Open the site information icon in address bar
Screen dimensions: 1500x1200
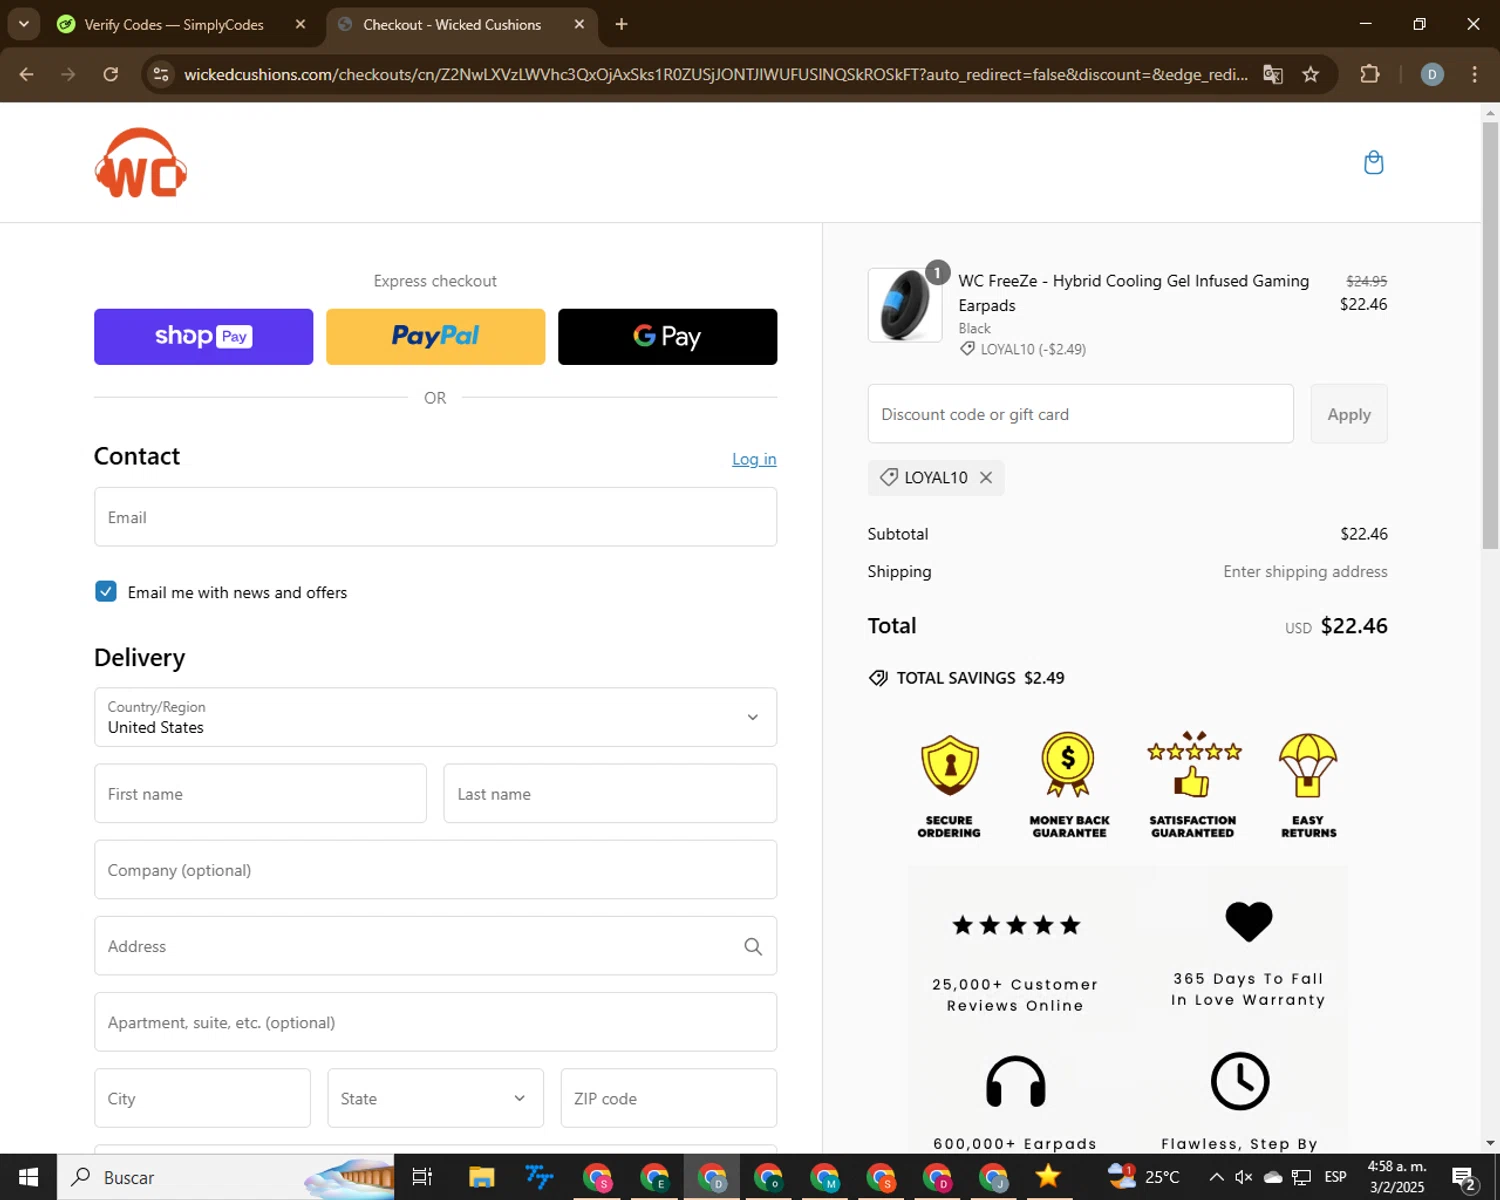(x=161, y=74)
